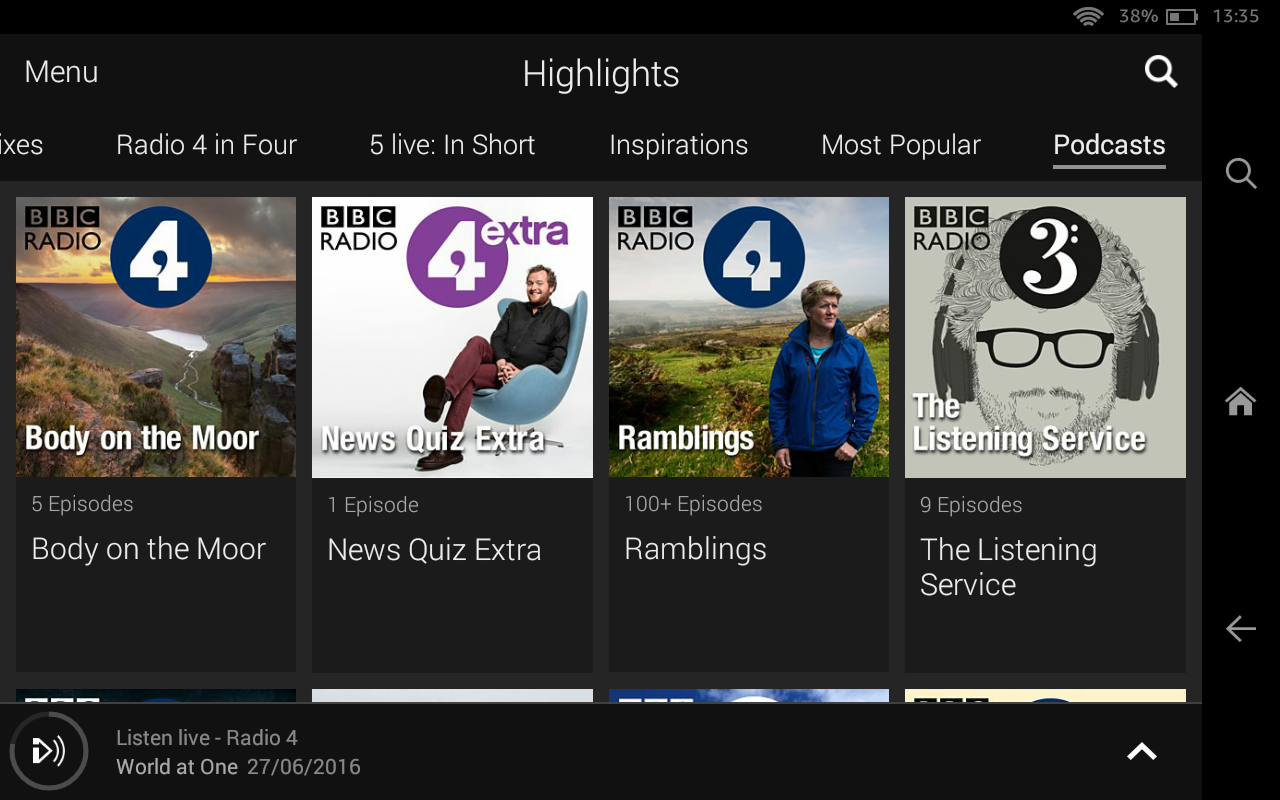This screenshot has height=800, width=1280.
Task: Tap the back arrow in the side bar
Action: pyautogui.click(x=1241, y=628)
